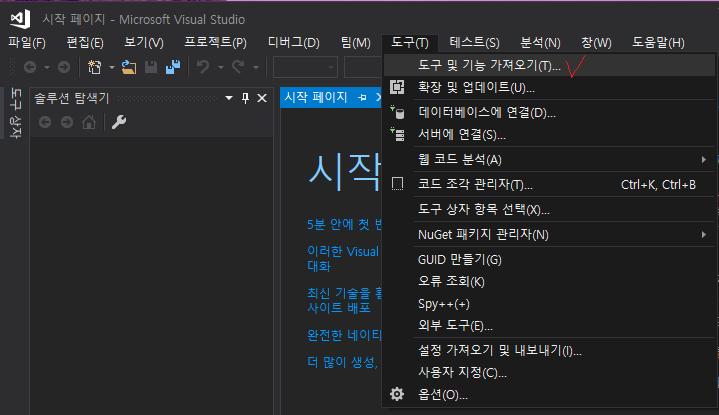The height and width of the screenshot is (415, 719).
Task: Click the Open File folder icon
Action: [x=129, y=67]
